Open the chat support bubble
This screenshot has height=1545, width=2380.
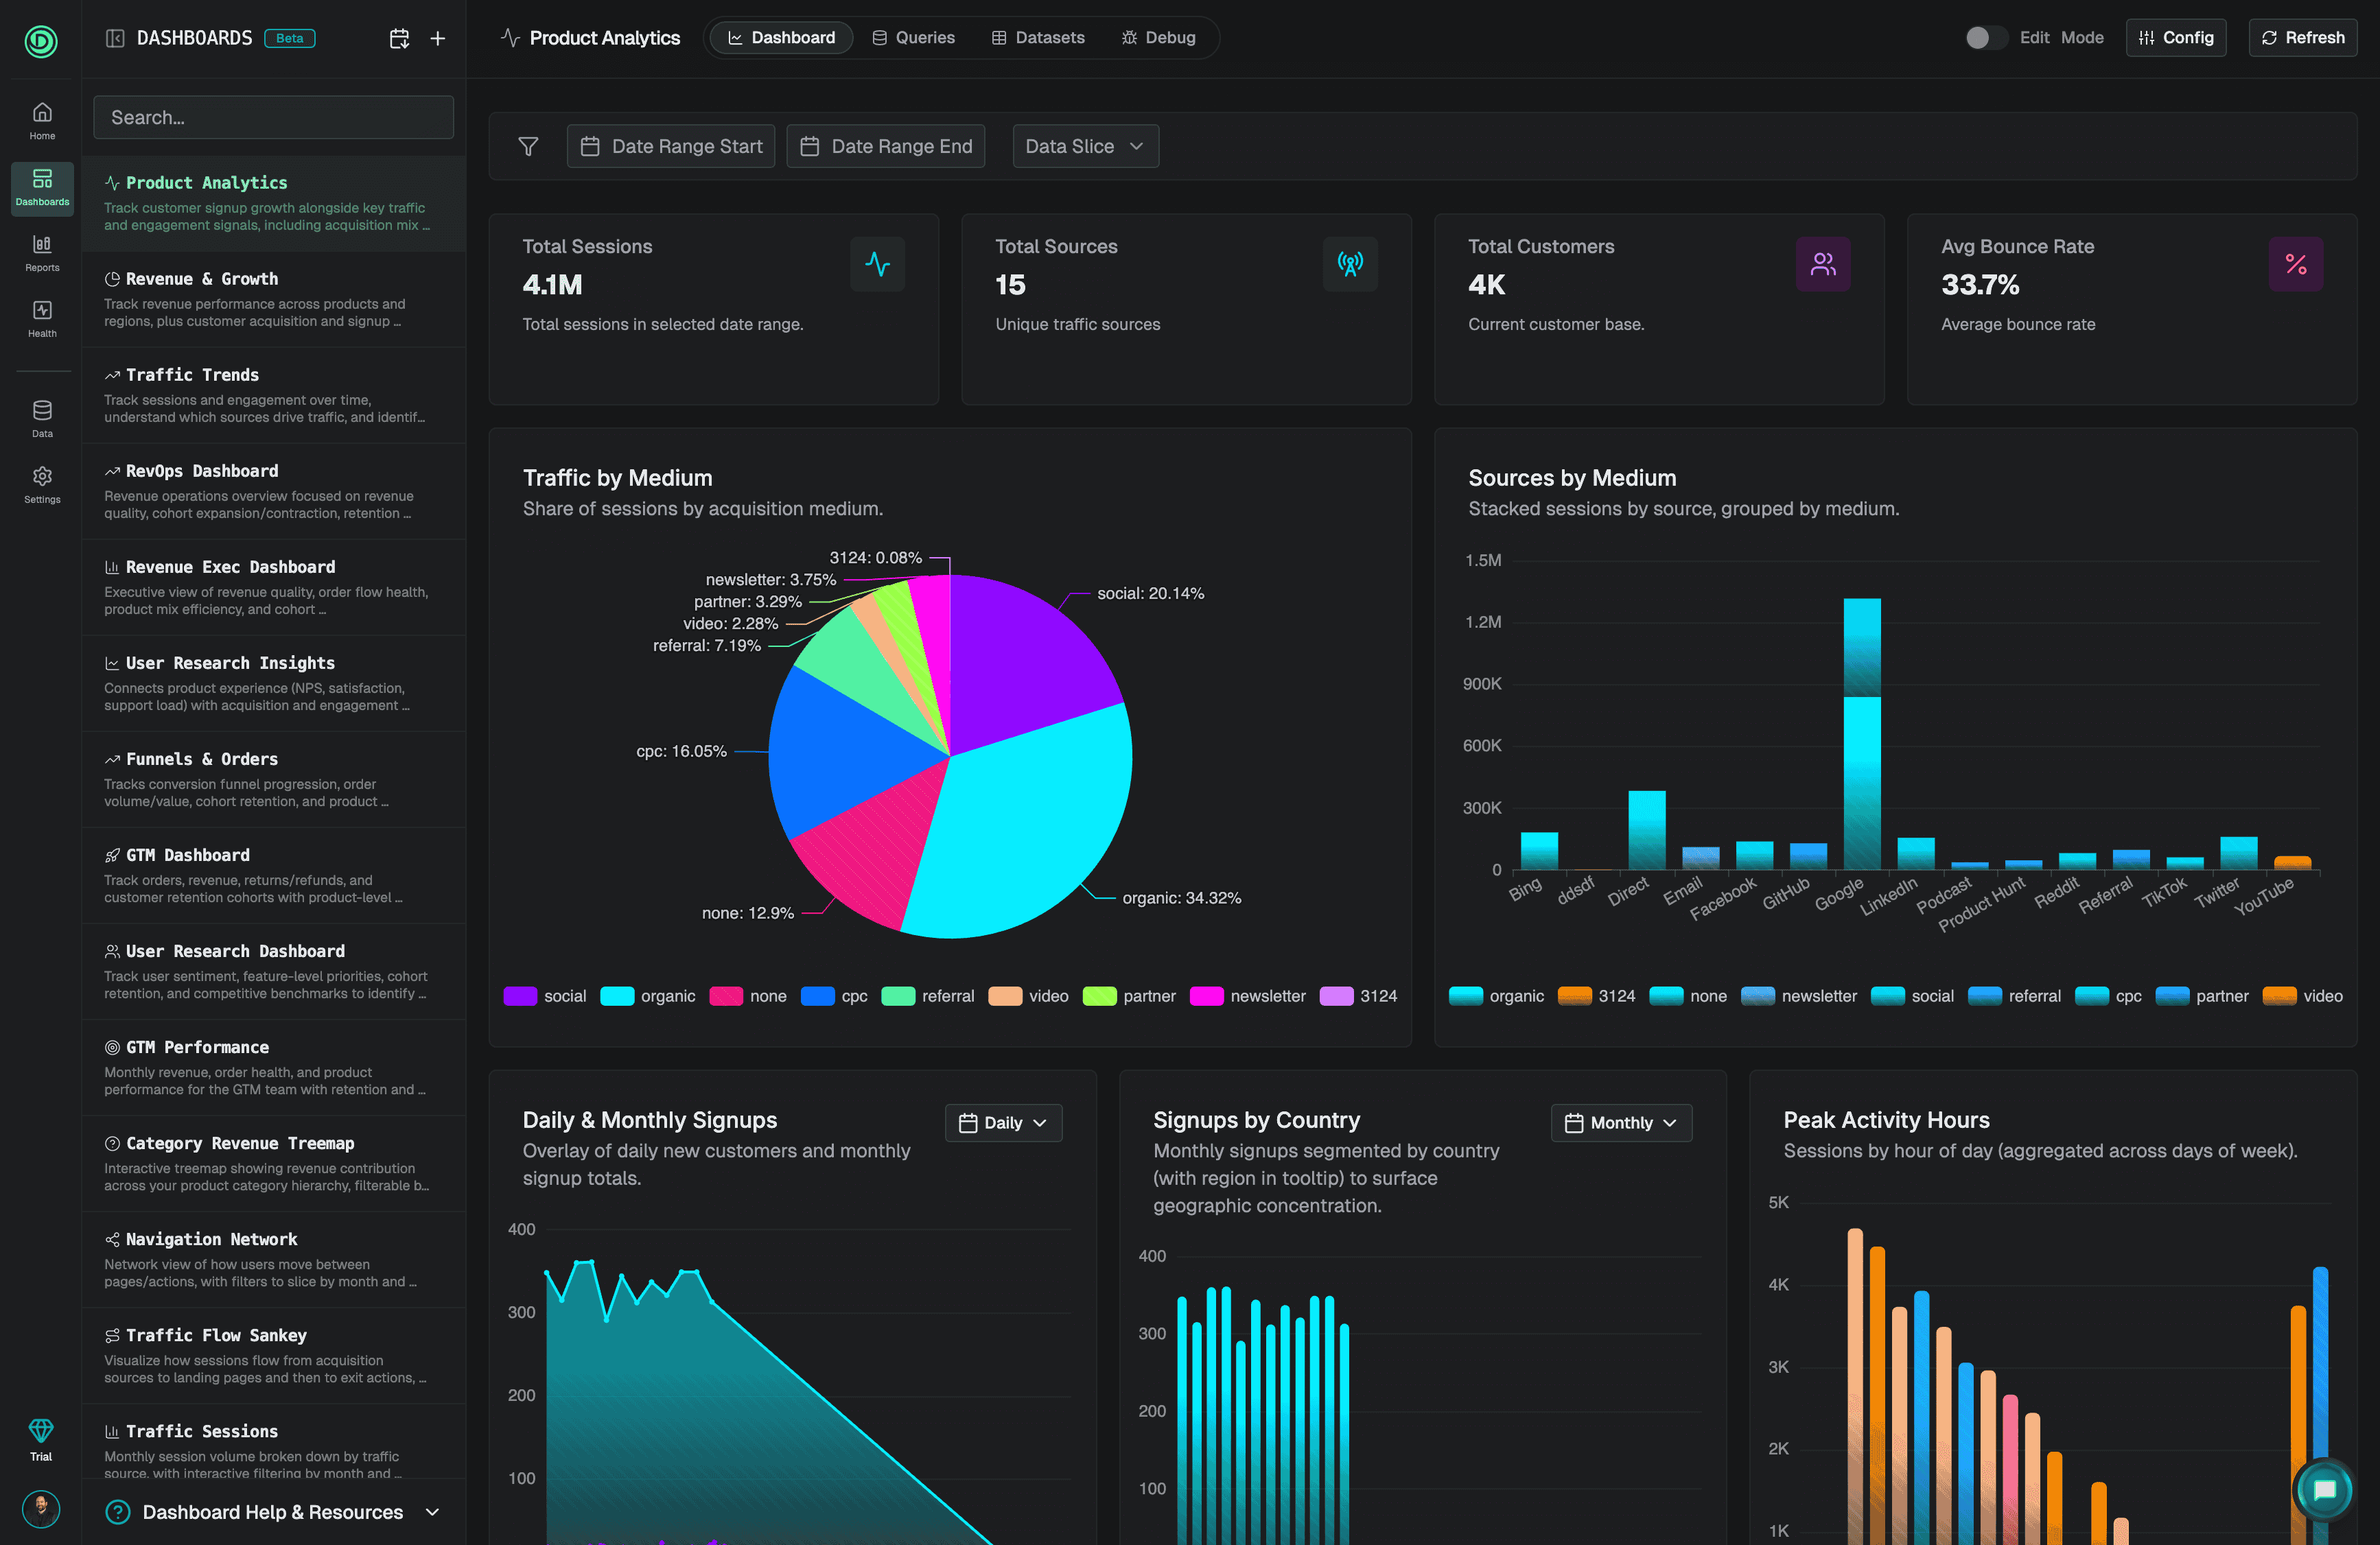(2324, 1490)
